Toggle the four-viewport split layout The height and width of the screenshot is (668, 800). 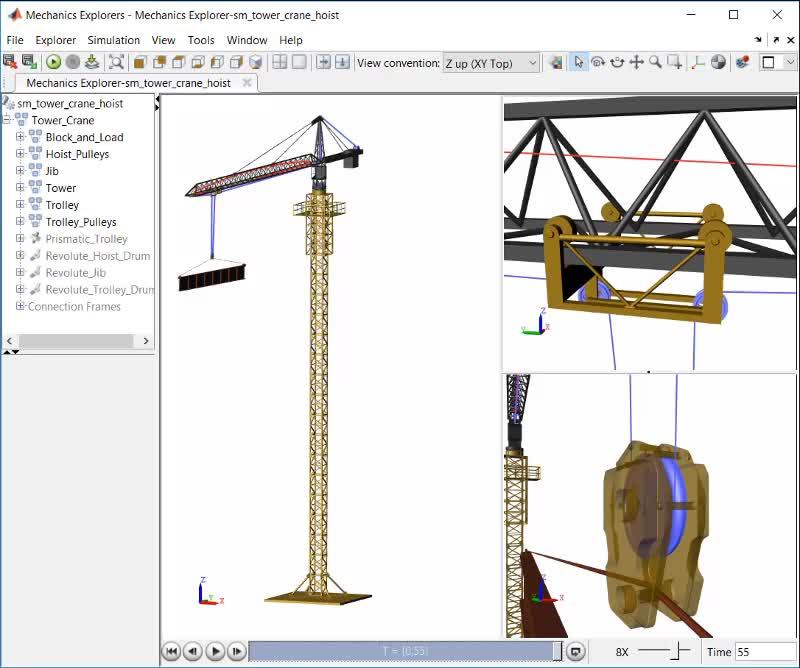click(280, 62)
